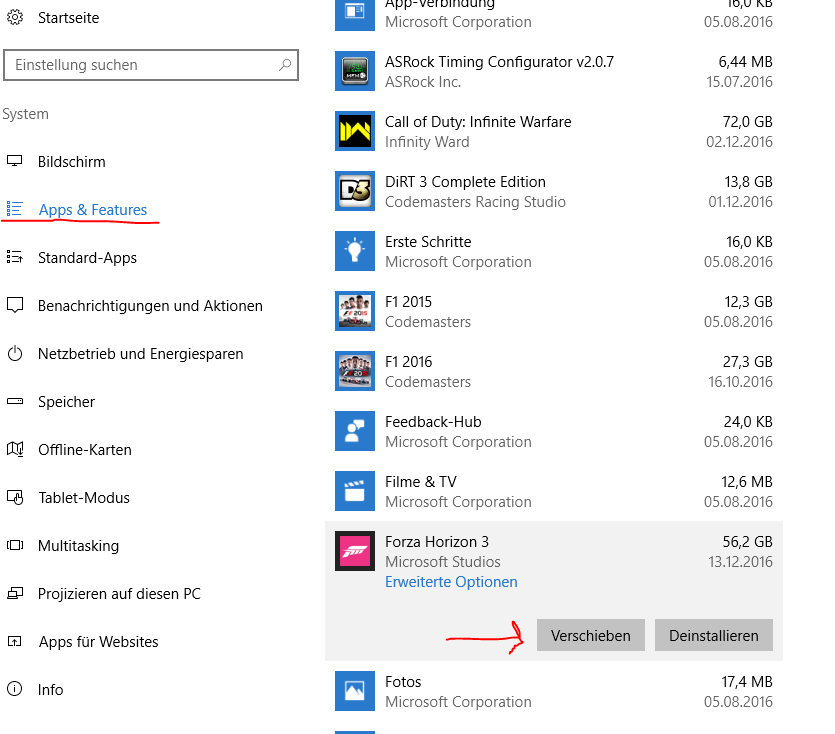
Task: Click the Speicher drive icon
Action: pyautogui.click(x=15, y=401)
